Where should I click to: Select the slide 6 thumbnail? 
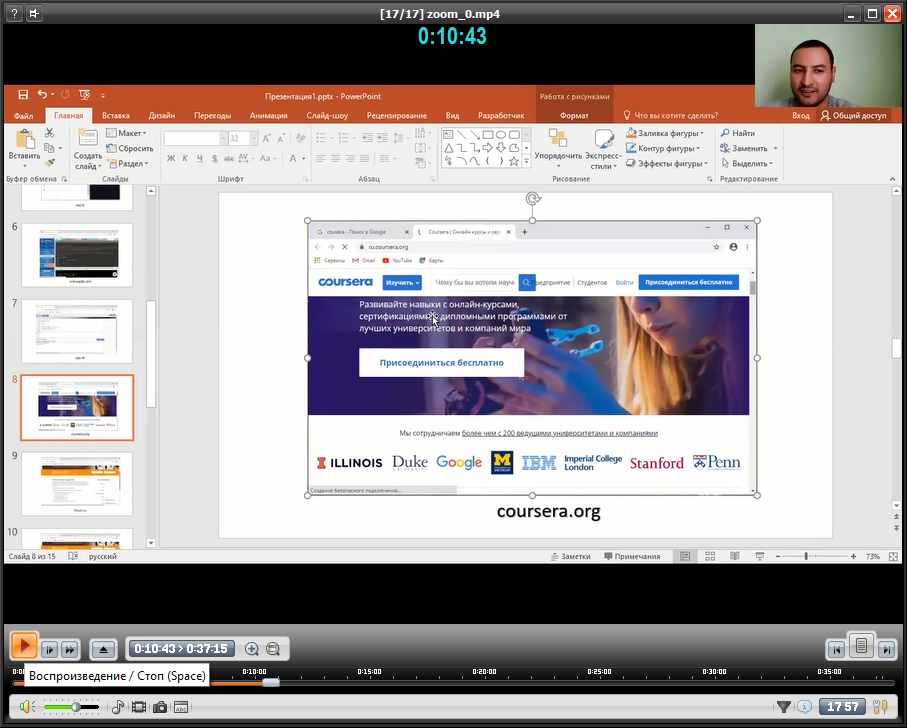pos(77,255)
